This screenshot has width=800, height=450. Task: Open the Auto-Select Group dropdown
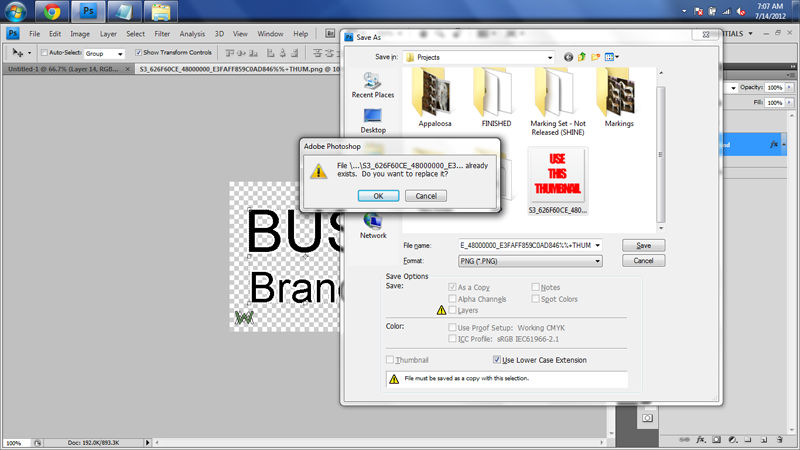[104, 53]
